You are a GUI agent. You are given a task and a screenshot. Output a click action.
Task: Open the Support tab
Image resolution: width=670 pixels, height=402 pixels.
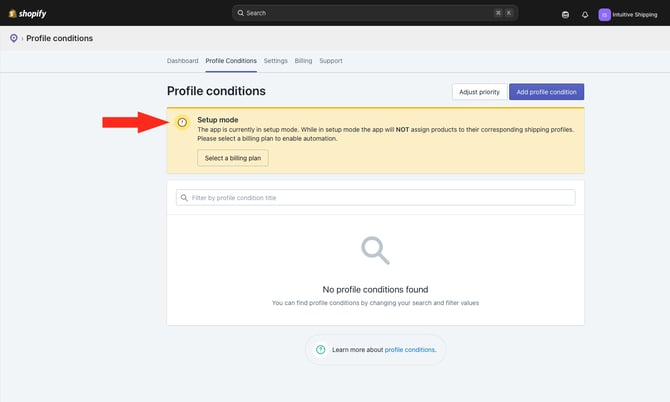pos(331,61)
